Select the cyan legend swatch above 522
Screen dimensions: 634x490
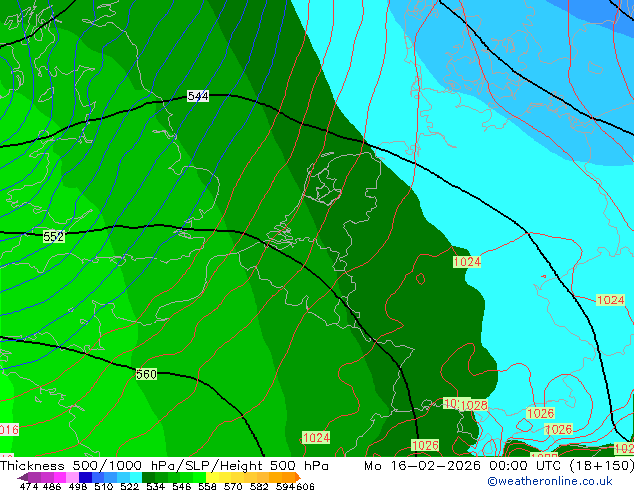[x=136, y=477]
